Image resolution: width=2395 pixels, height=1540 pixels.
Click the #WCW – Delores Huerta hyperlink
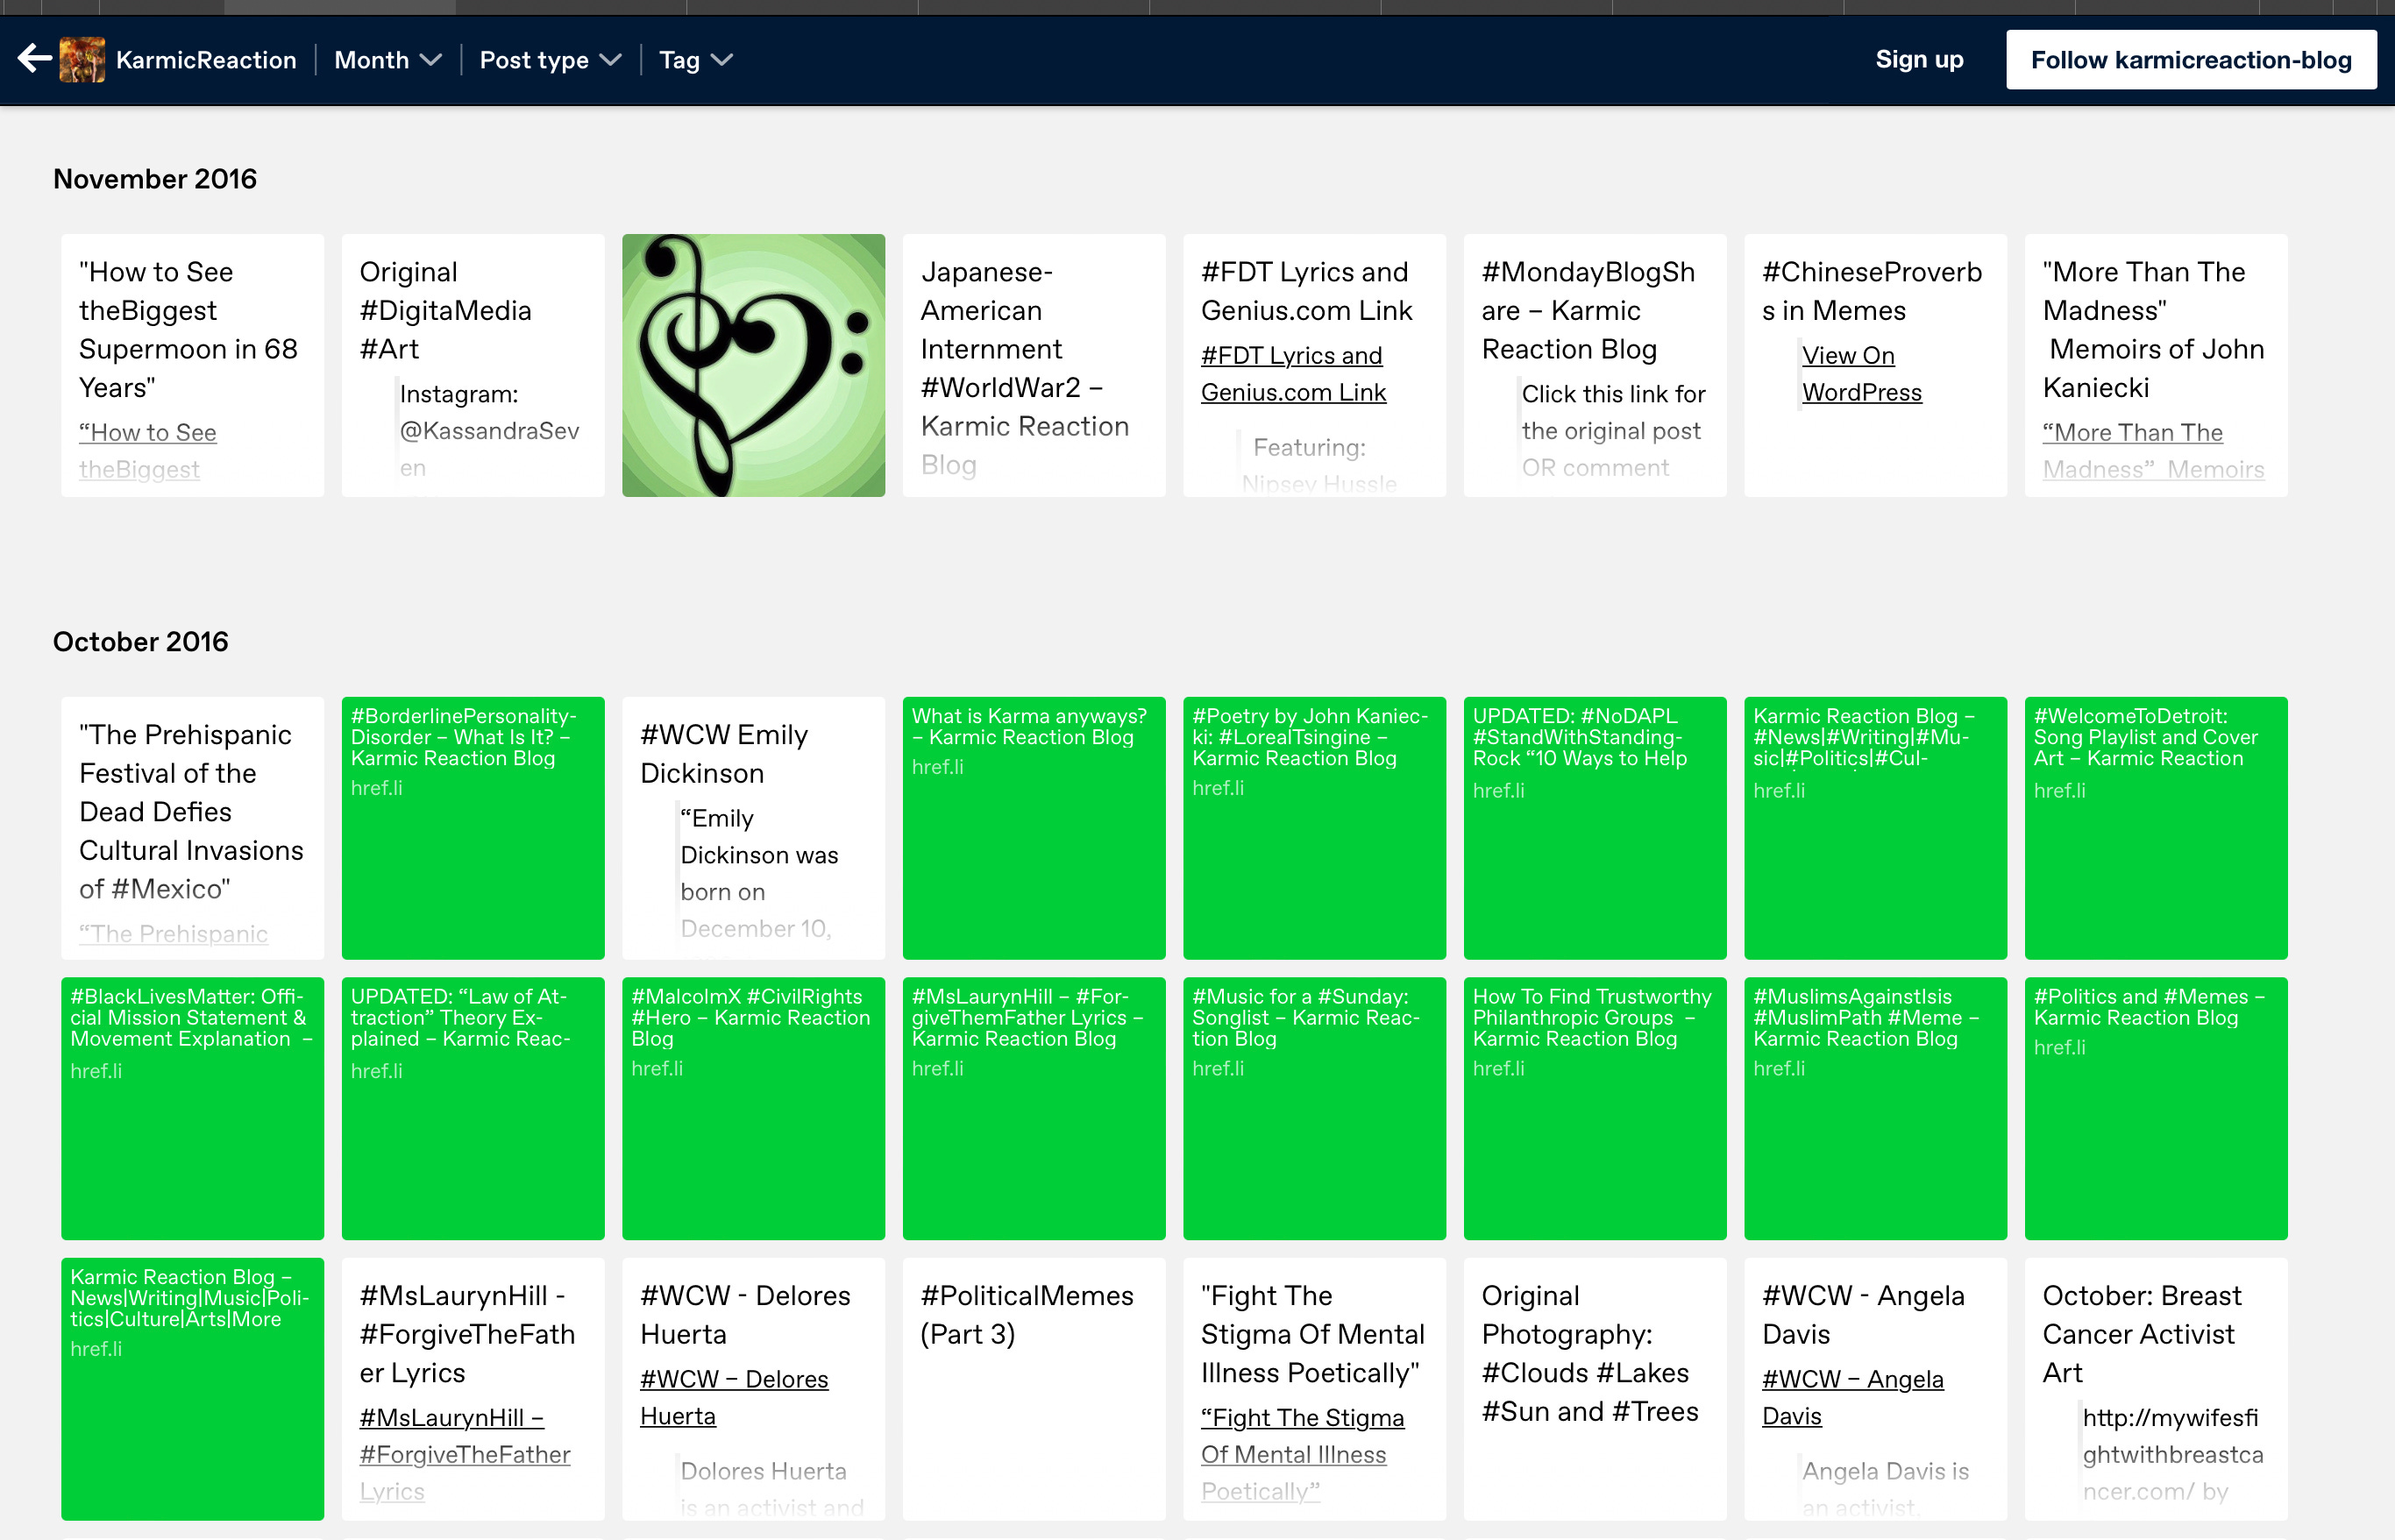[x=734, y=1397]
